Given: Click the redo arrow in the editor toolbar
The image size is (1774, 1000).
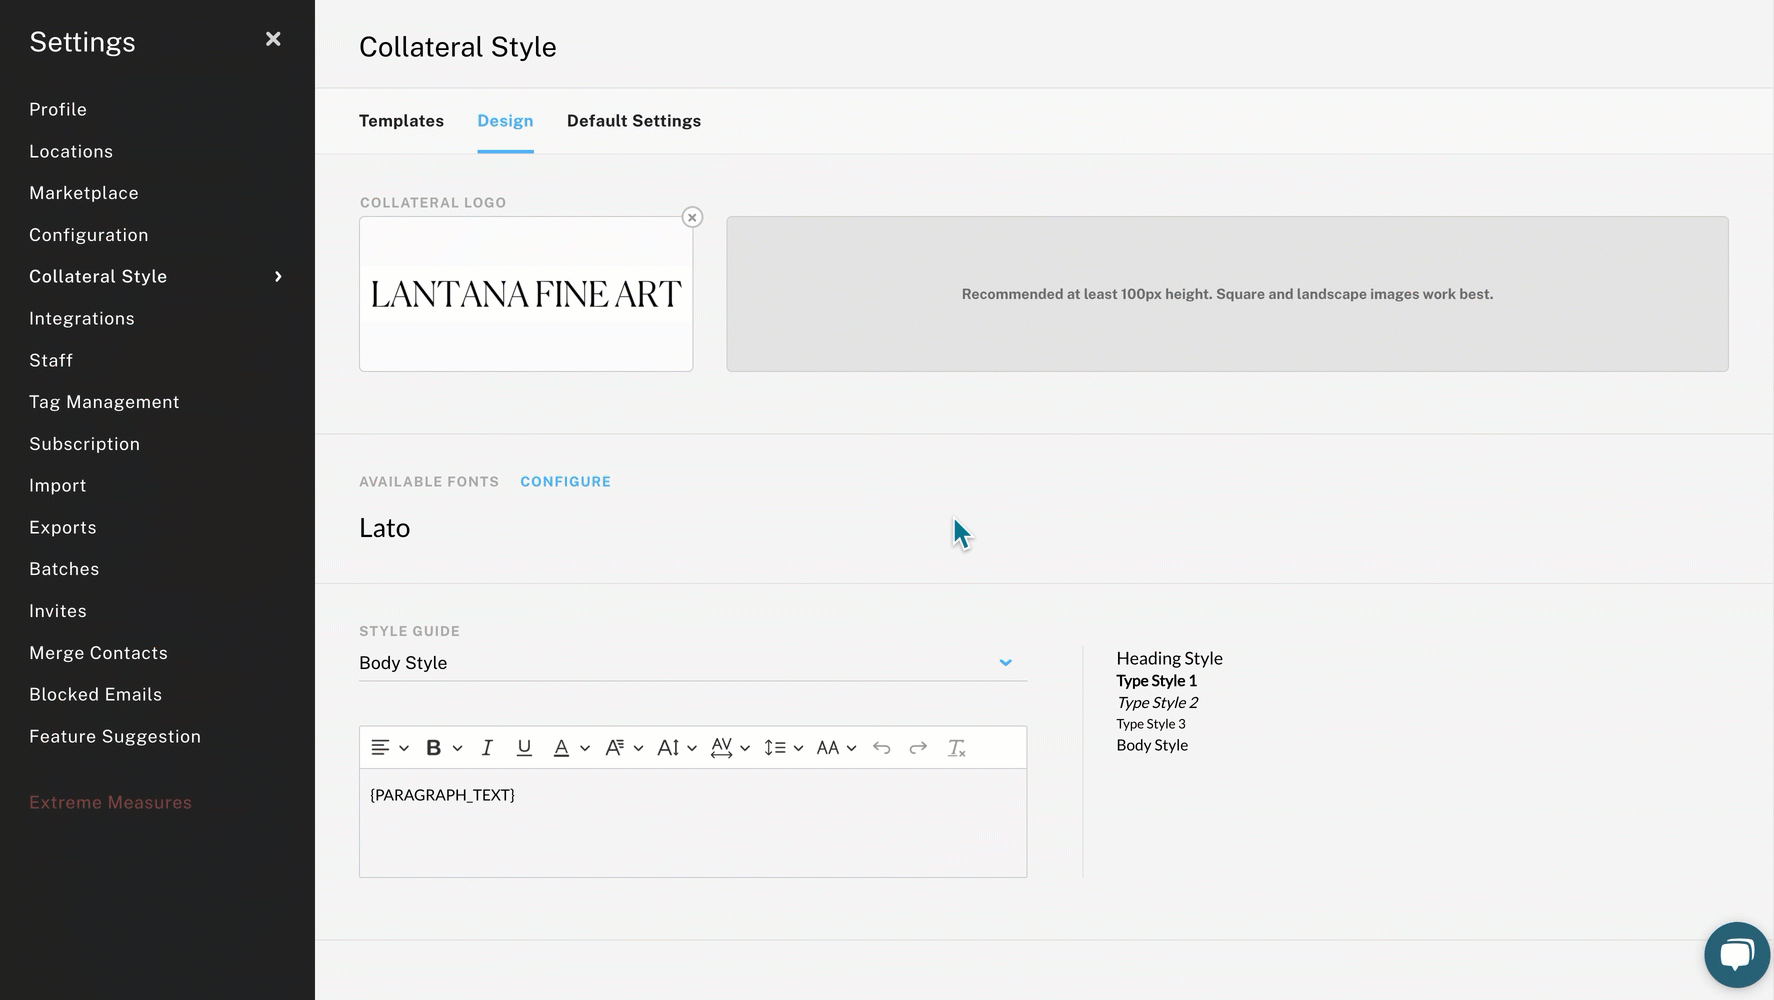Looking at the screenshot, I should tap(918, 748).
